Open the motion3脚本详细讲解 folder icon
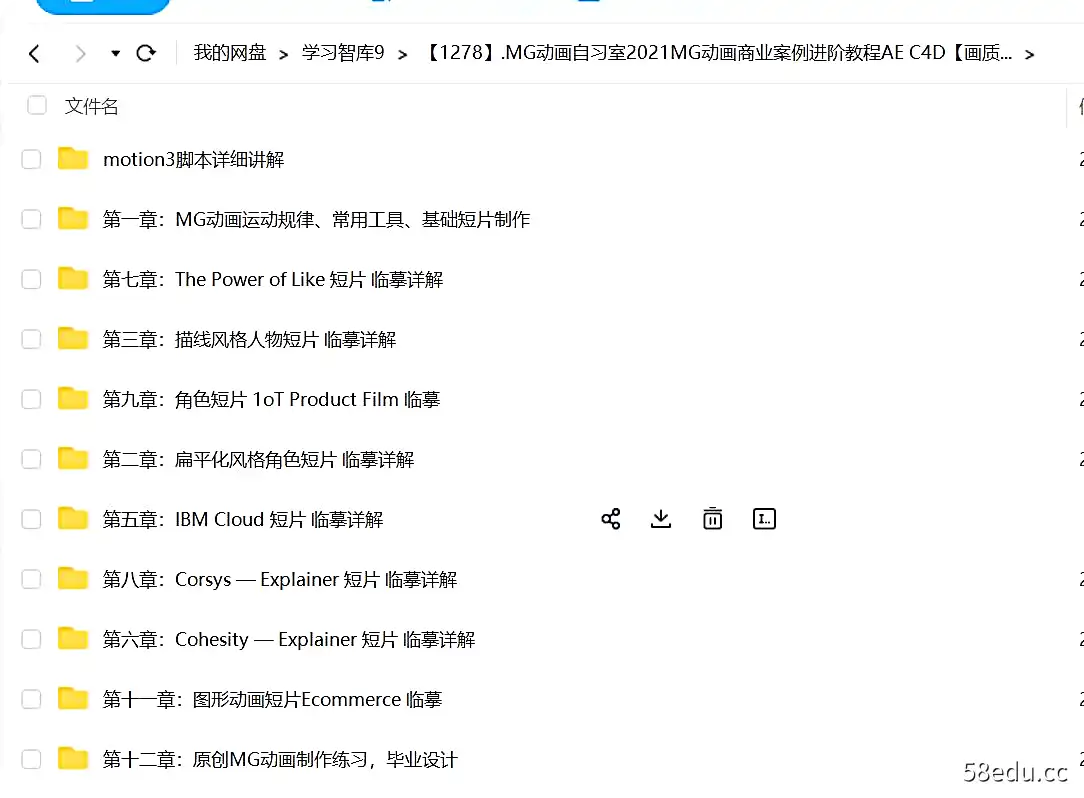 coord(72,158)
